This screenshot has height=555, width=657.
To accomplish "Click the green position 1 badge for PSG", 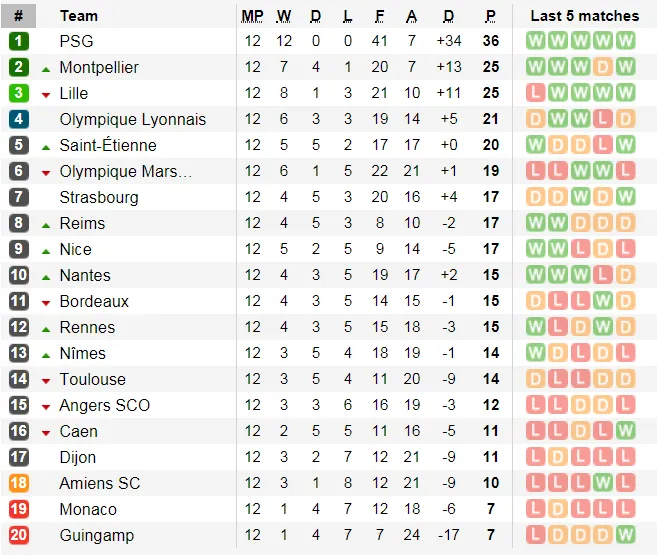I will (19, 41).
